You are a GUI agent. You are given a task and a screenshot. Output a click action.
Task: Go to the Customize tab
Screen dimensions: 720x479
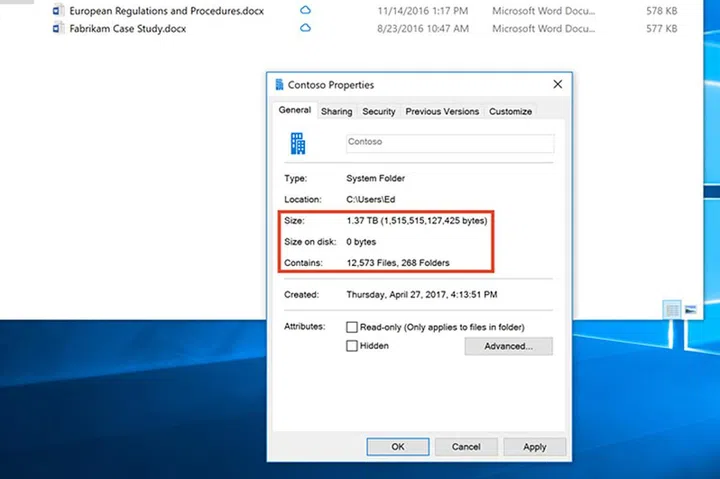pos(510,112)
